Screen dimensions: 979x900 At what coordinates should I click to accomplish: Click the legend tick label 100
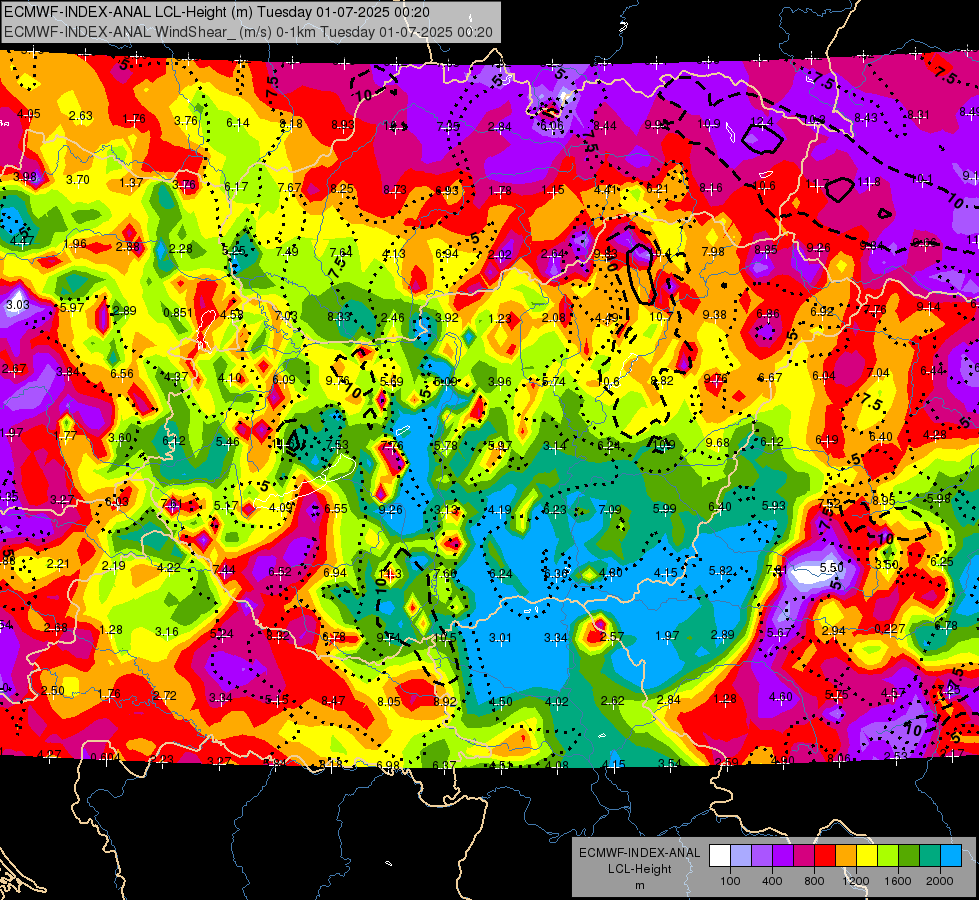click(x=730, y=881)
